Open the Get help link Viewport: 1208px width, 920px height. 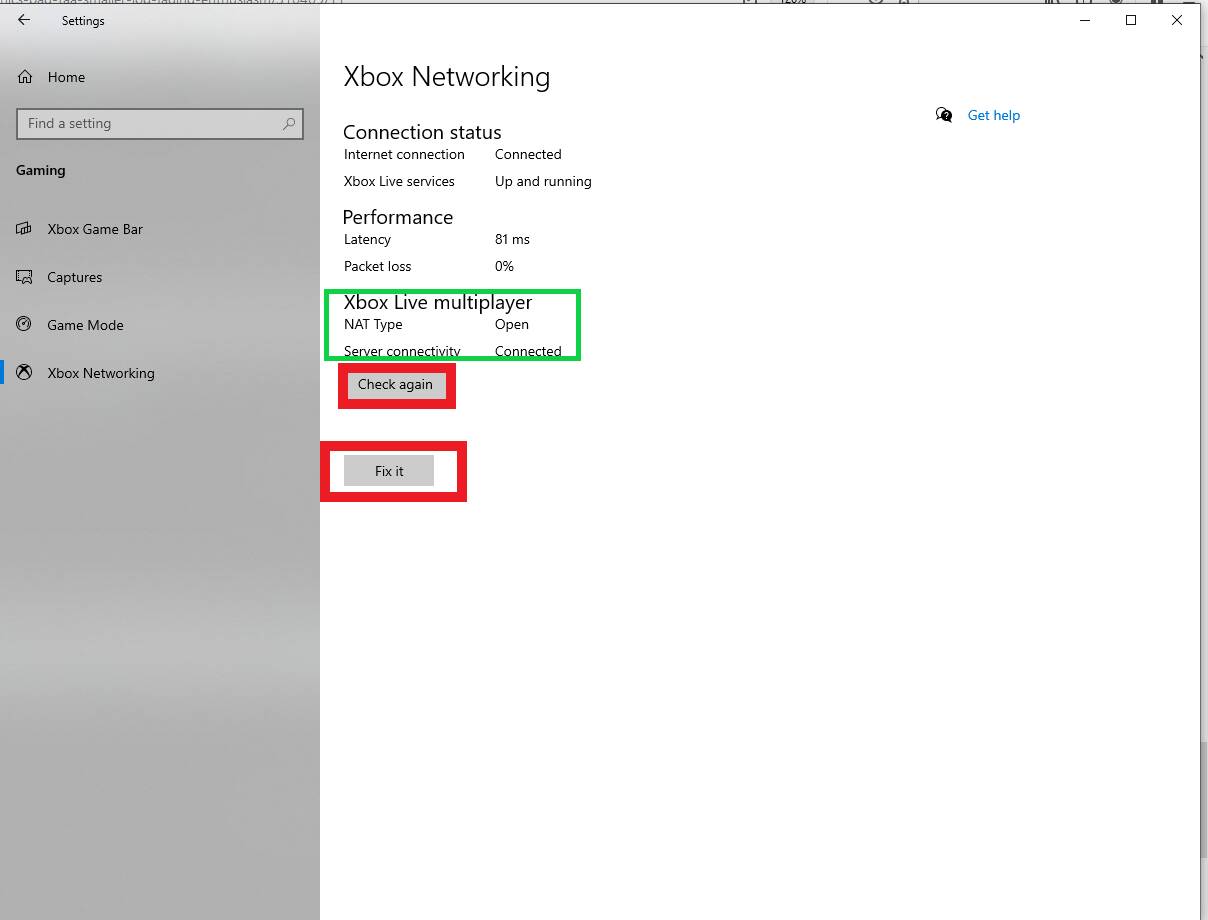coord(994,115)
